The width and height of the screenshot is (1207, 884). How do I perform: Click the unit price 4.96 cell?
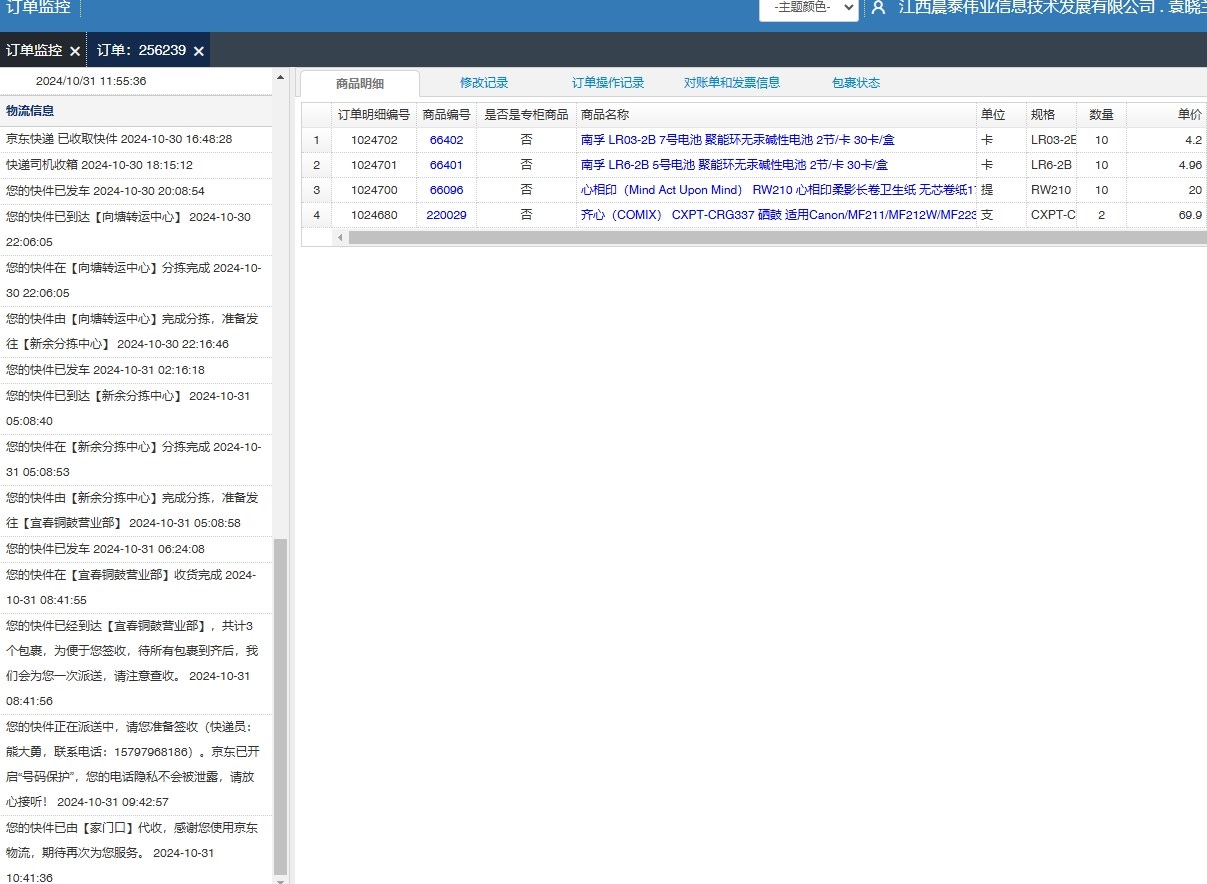[x=1167, y=165]
